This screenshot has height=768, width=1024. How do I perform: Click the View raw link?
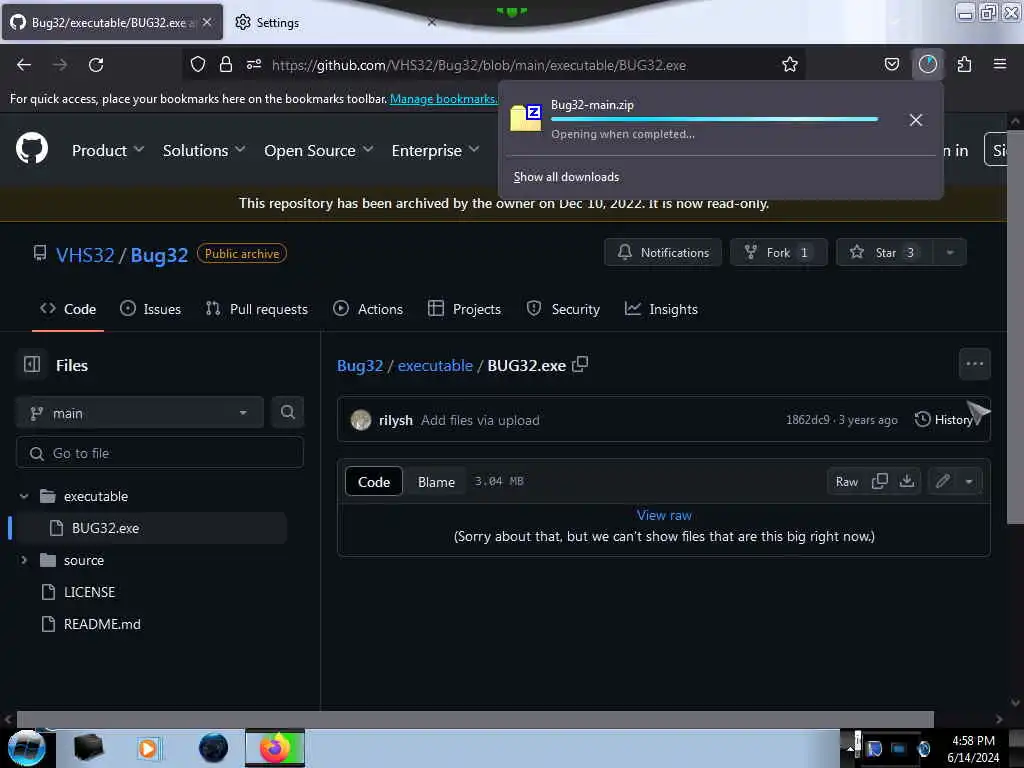(x=664, y=515)
